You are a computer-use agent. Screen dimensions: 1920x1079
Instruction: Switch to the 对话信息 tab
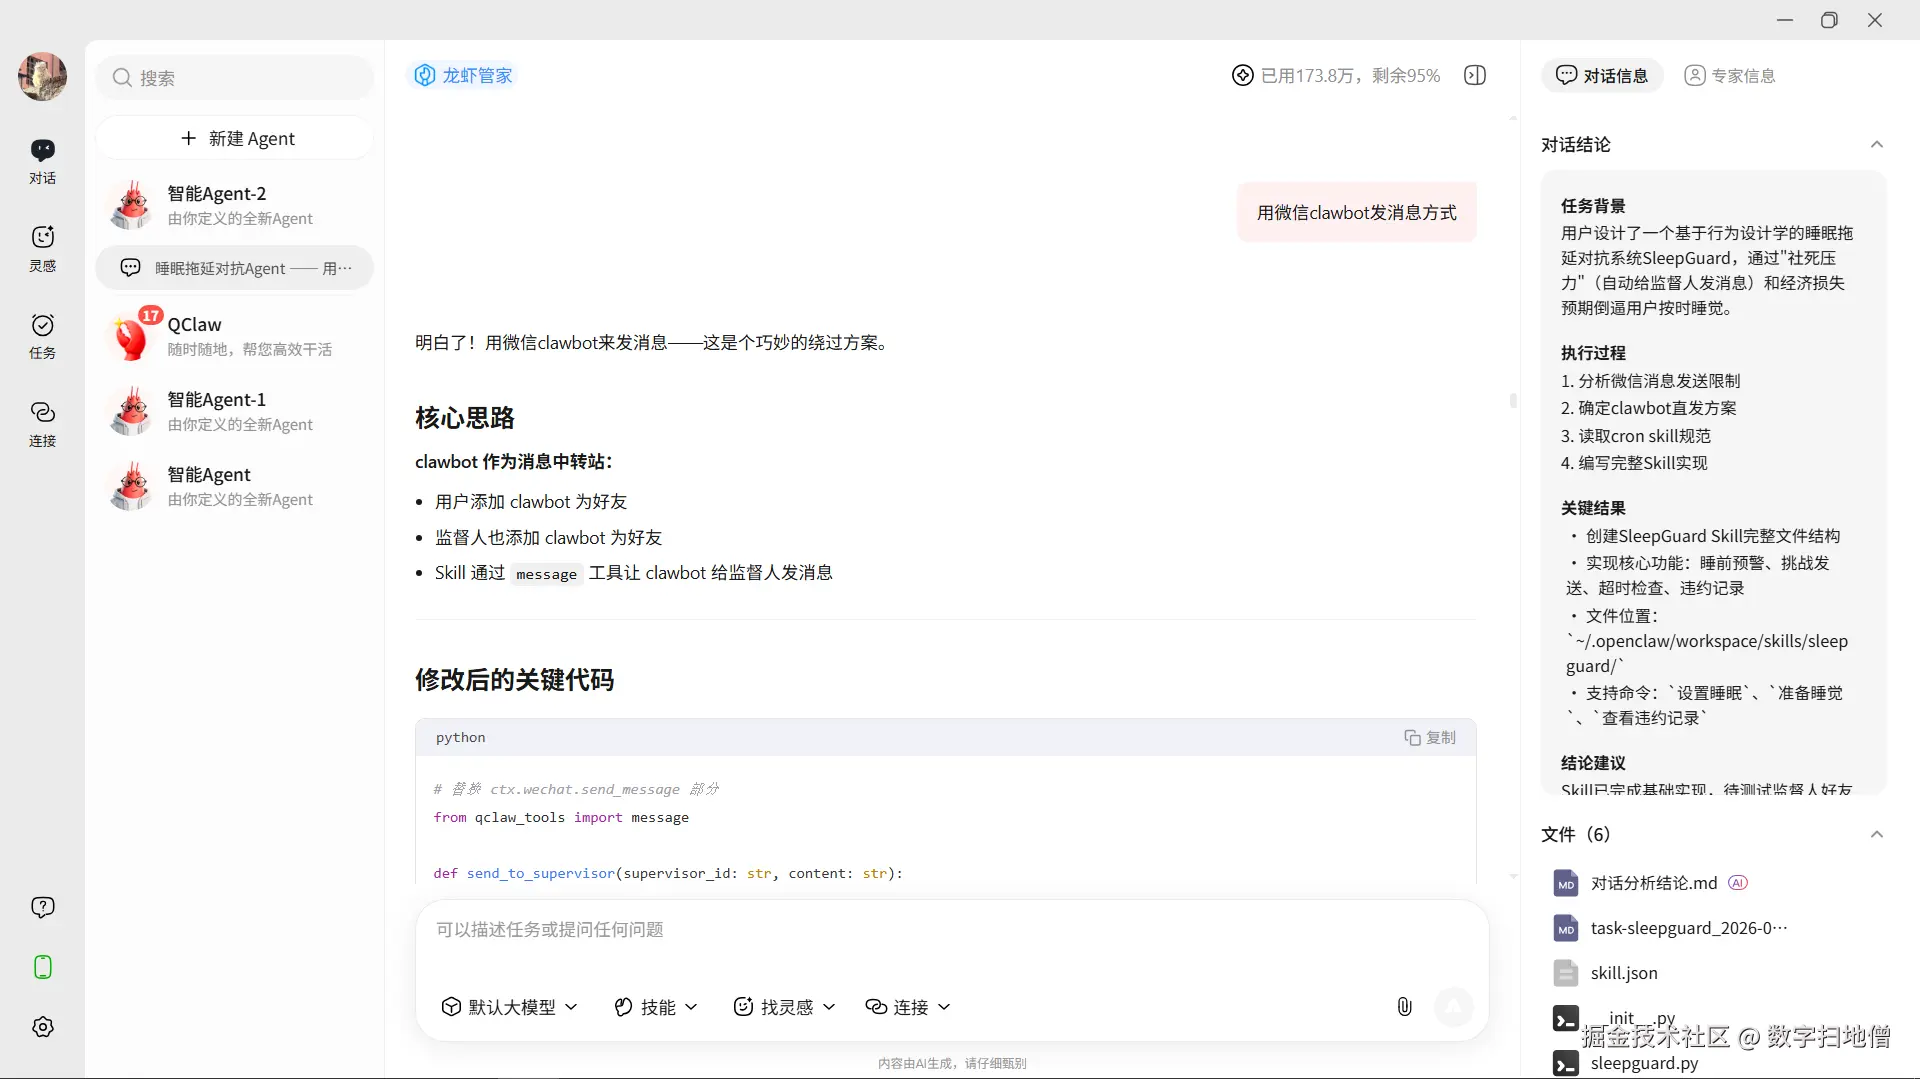pyautogui.click(x=1602, y=75)
